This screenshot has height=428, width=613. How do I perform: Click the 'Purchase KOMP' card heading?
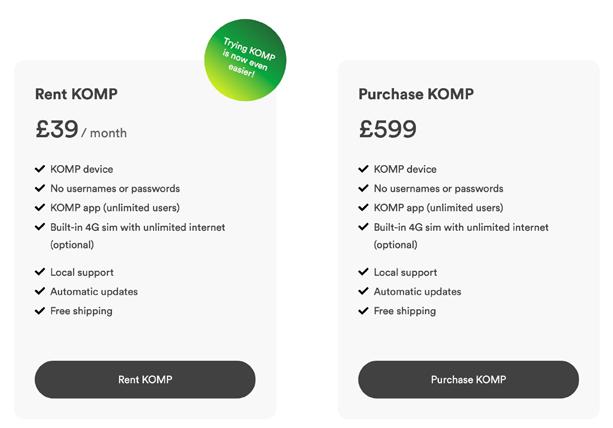click(x=416, y=94)
